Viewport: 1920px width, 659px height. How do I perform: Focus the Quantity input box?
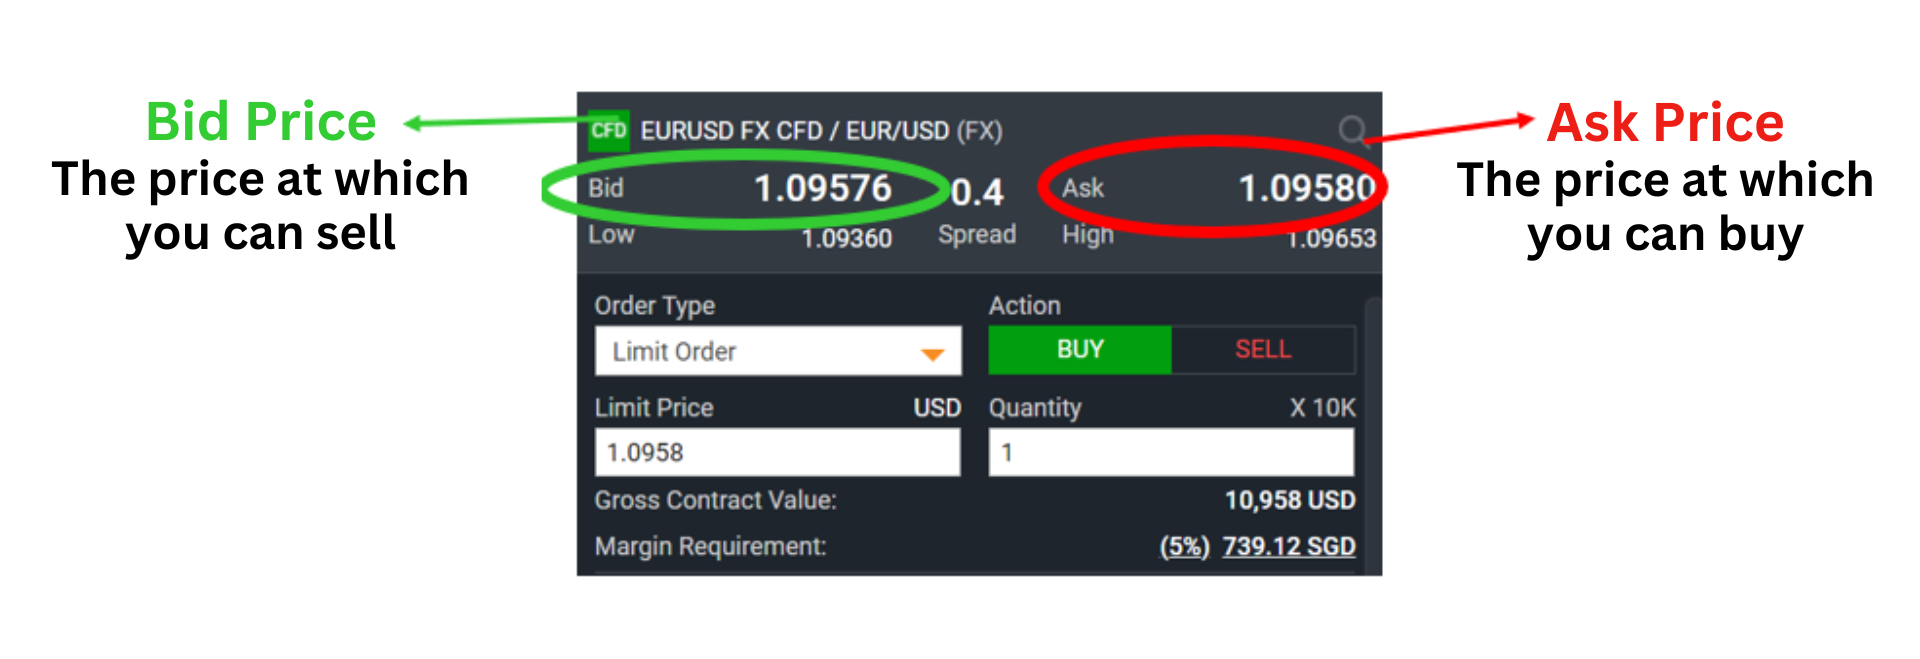coord(1172,452)
